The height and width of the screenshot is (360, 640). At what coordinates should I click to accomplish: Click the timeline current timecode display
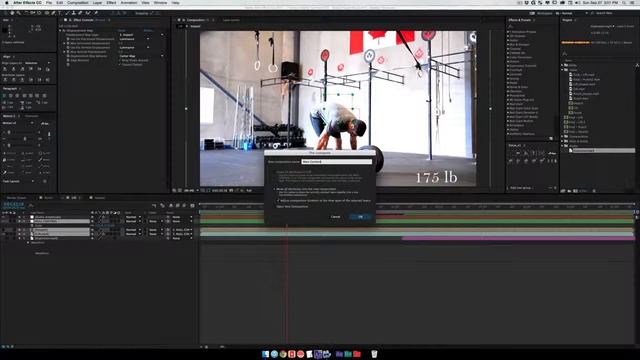click(13, 204)
